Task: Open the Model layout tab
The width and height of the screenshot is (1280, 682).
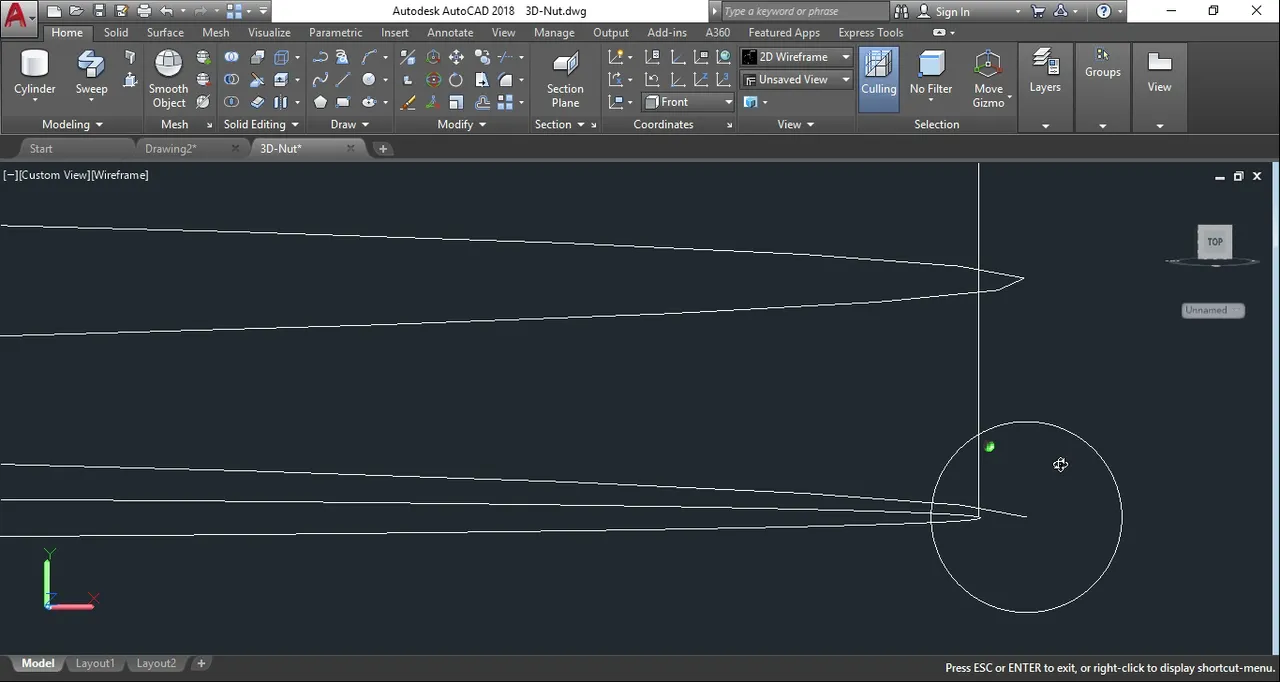Action: [x=38, y=663]
